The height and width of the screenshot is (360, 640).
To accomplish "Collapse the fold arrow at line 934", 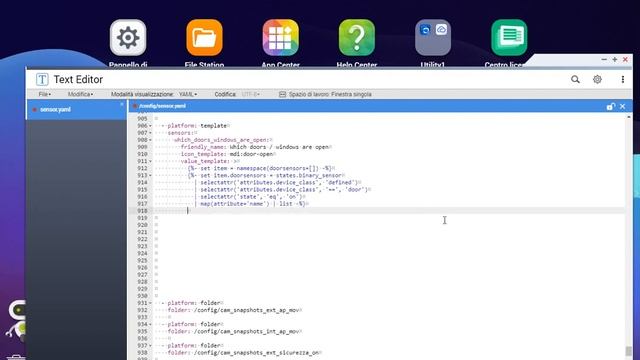I will pyautogui.click(x=150, y=324).
